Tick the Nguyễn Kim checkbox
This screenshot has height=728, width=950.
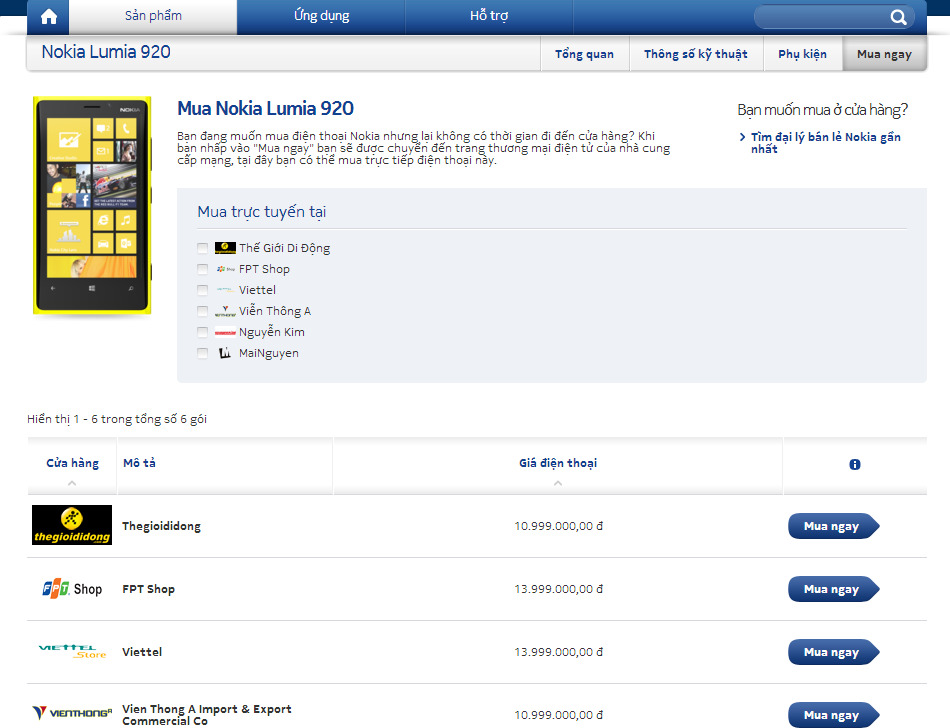202,332
